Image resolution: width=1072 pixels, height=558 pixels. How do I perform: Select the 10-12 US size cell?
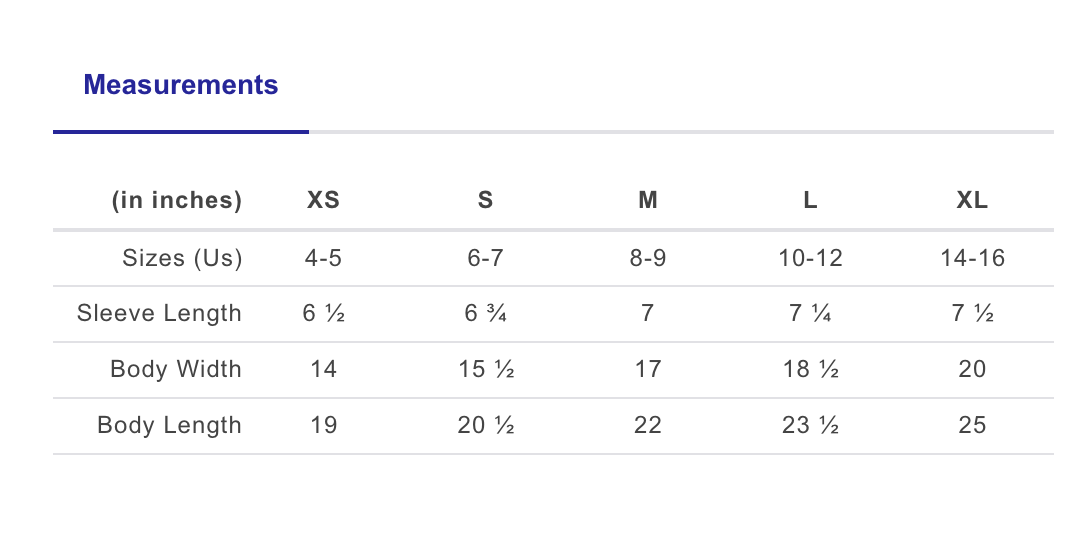click(x=810, y=258)
